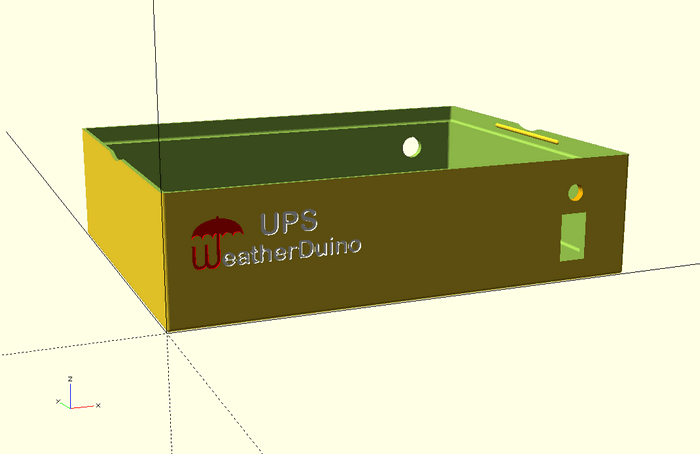This screenshot has height=454, width=700.
Task: Click the small round hole on front panel
Action: coord(575,192)
